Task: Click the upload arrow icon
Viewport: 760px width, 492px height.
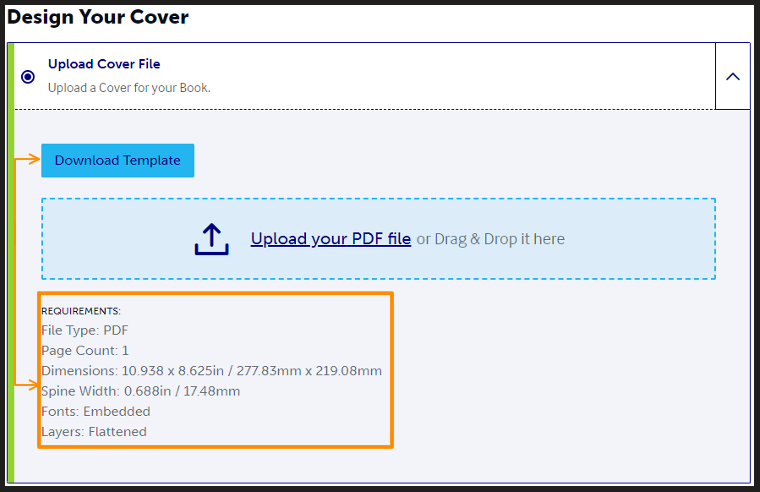Action: click(x=212, y=239)
